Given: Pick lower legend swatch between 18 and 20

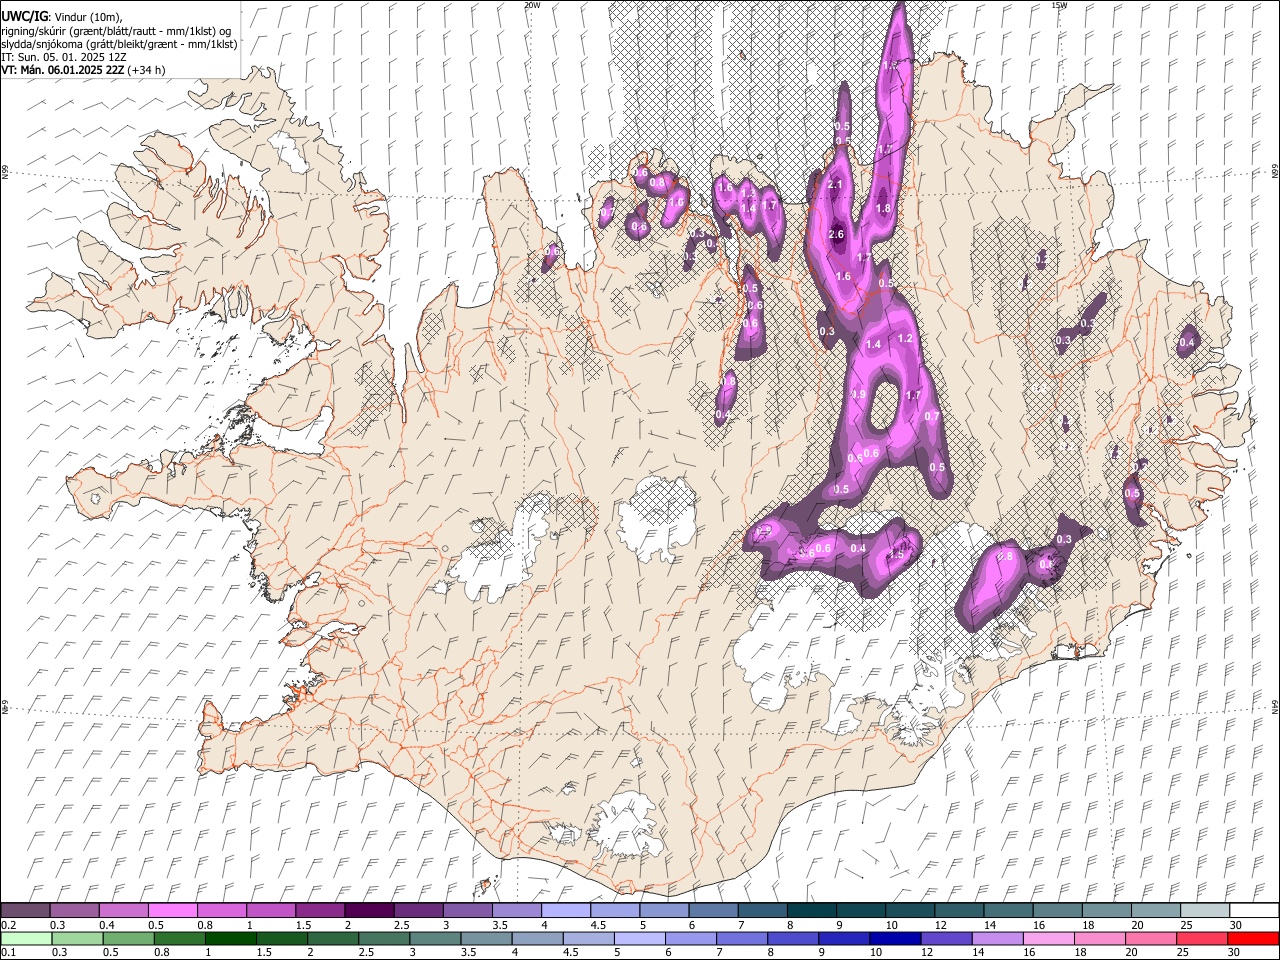Looking at the screenshot, I should click(1100, 939).
